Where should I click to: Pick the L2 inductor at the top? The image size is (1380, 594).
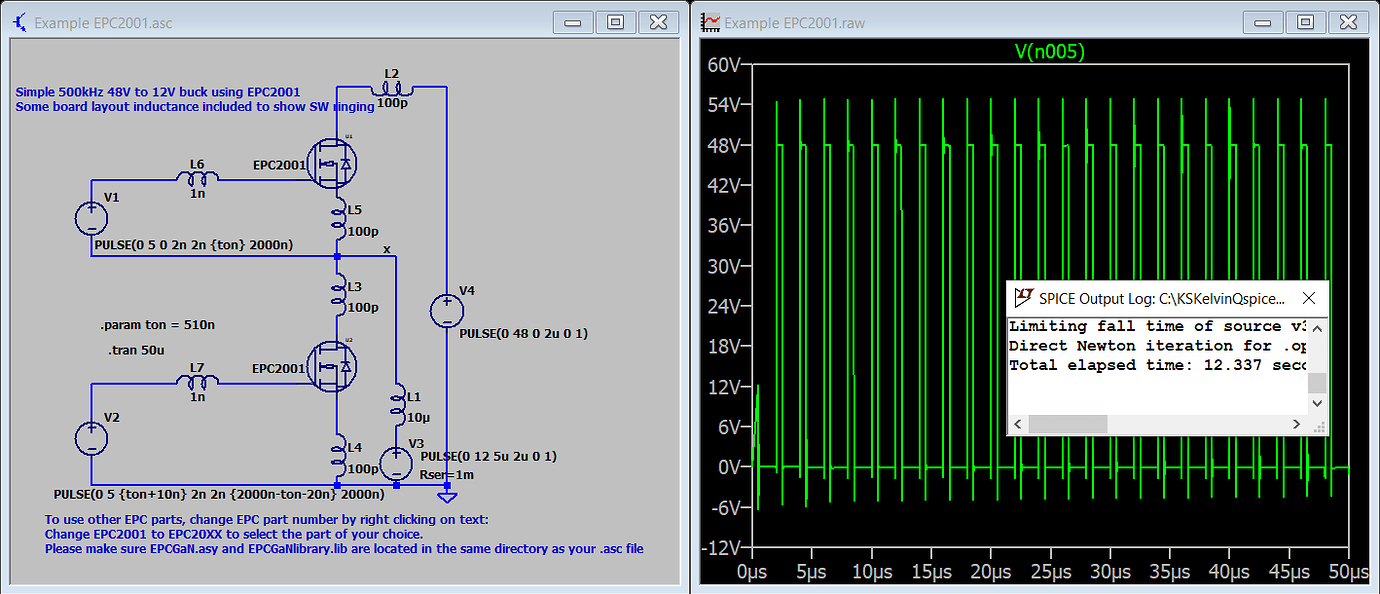390,87
